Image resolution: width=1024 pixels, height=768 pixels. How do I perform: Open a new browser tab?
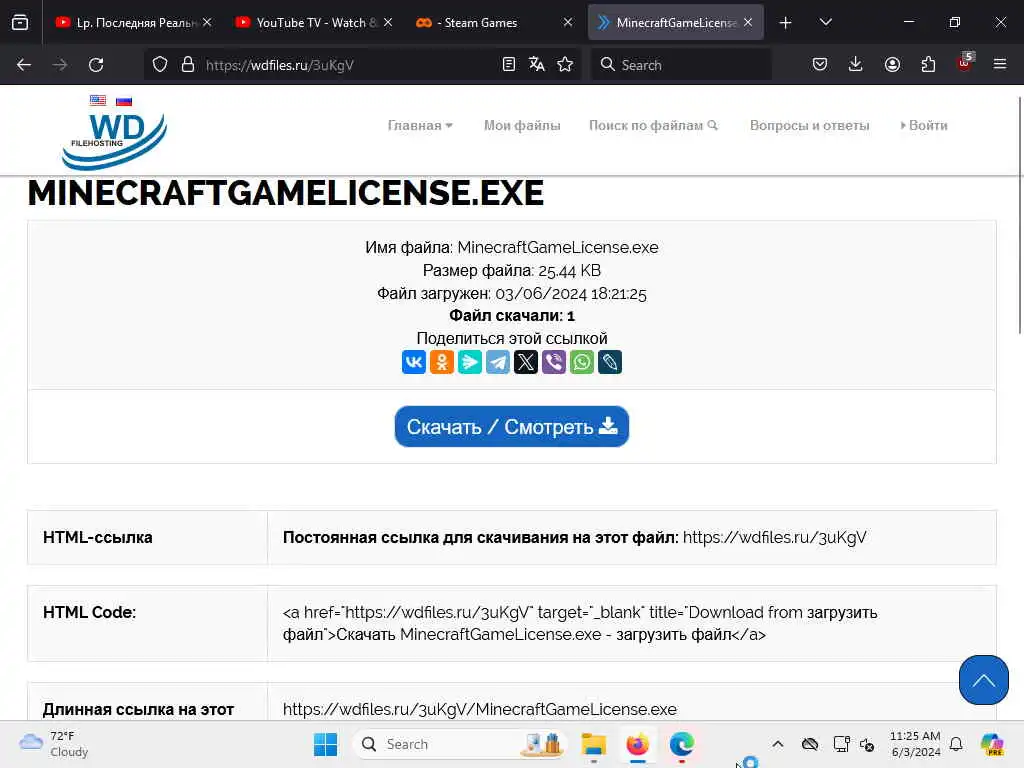coord(786,23)
